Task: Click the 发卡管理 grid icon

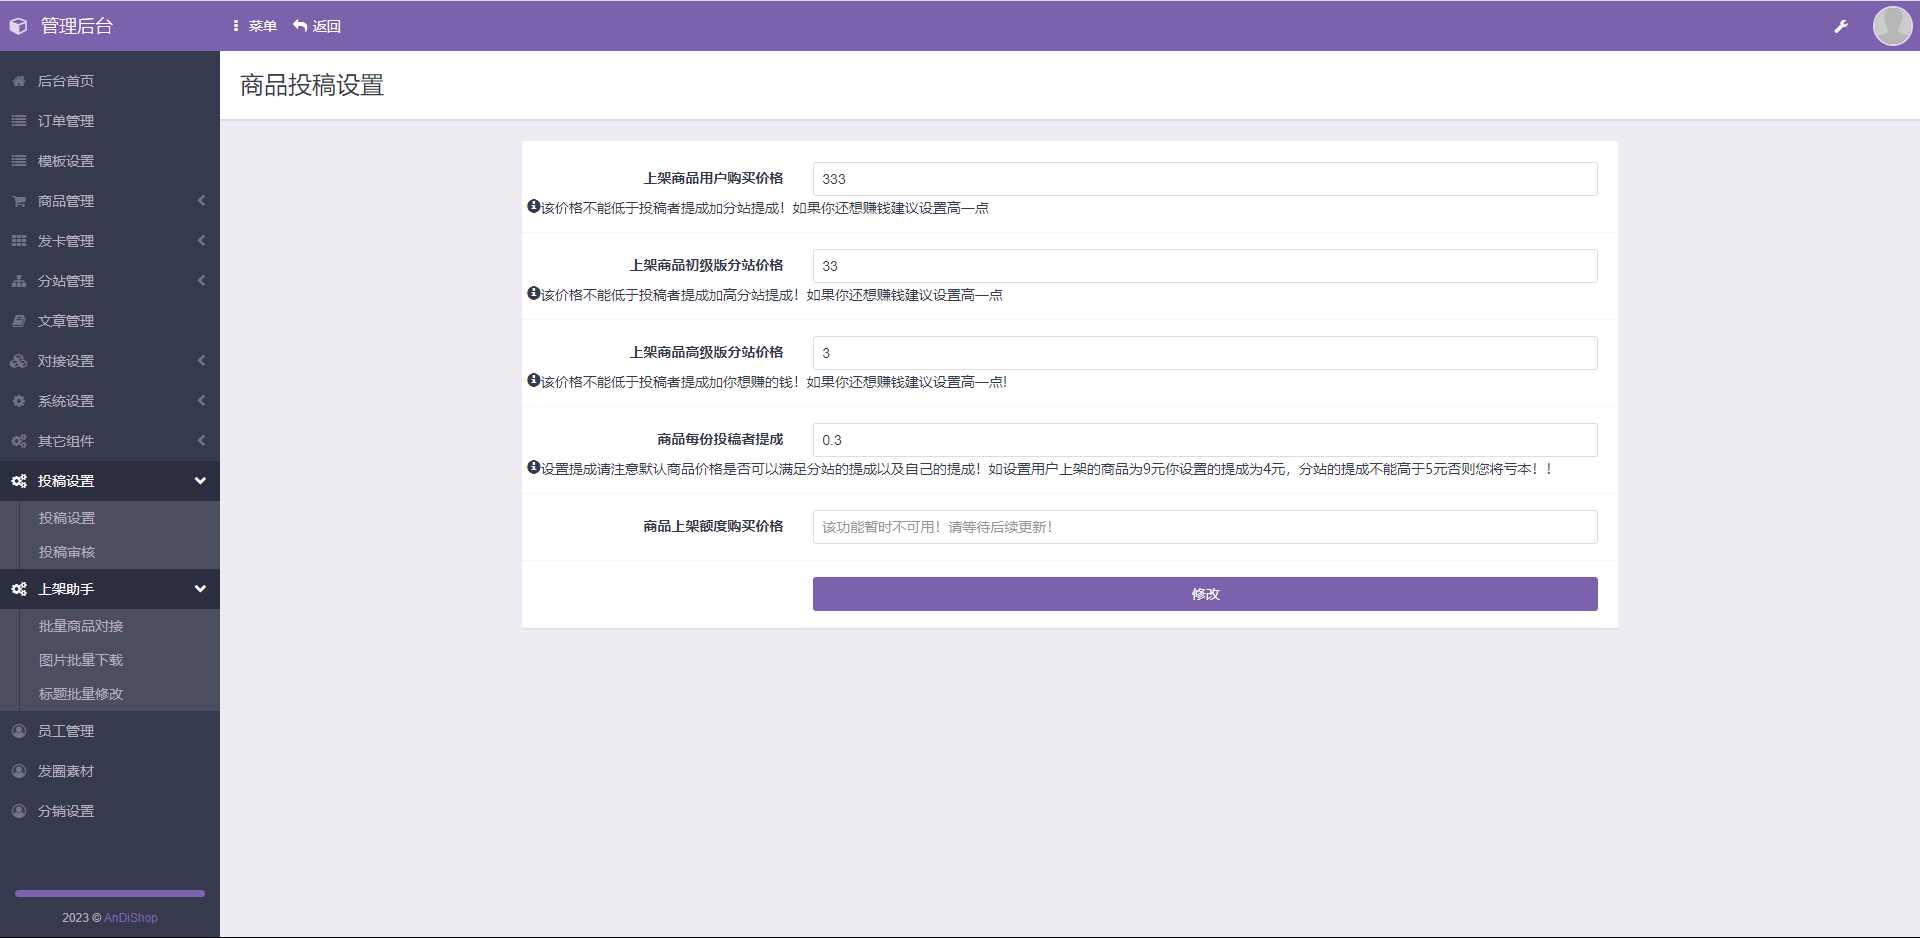Action: pyautogui.click(x=17, y=240)
